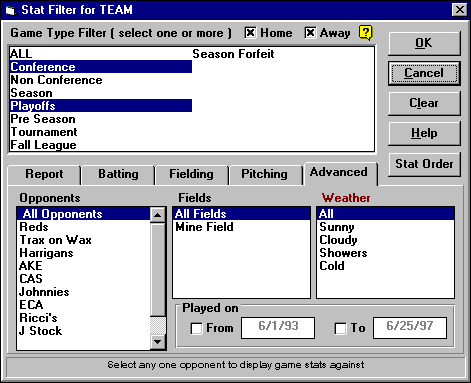The image size is (471, 383).
Task: Select All in Weather list
Action: [385, 214]
